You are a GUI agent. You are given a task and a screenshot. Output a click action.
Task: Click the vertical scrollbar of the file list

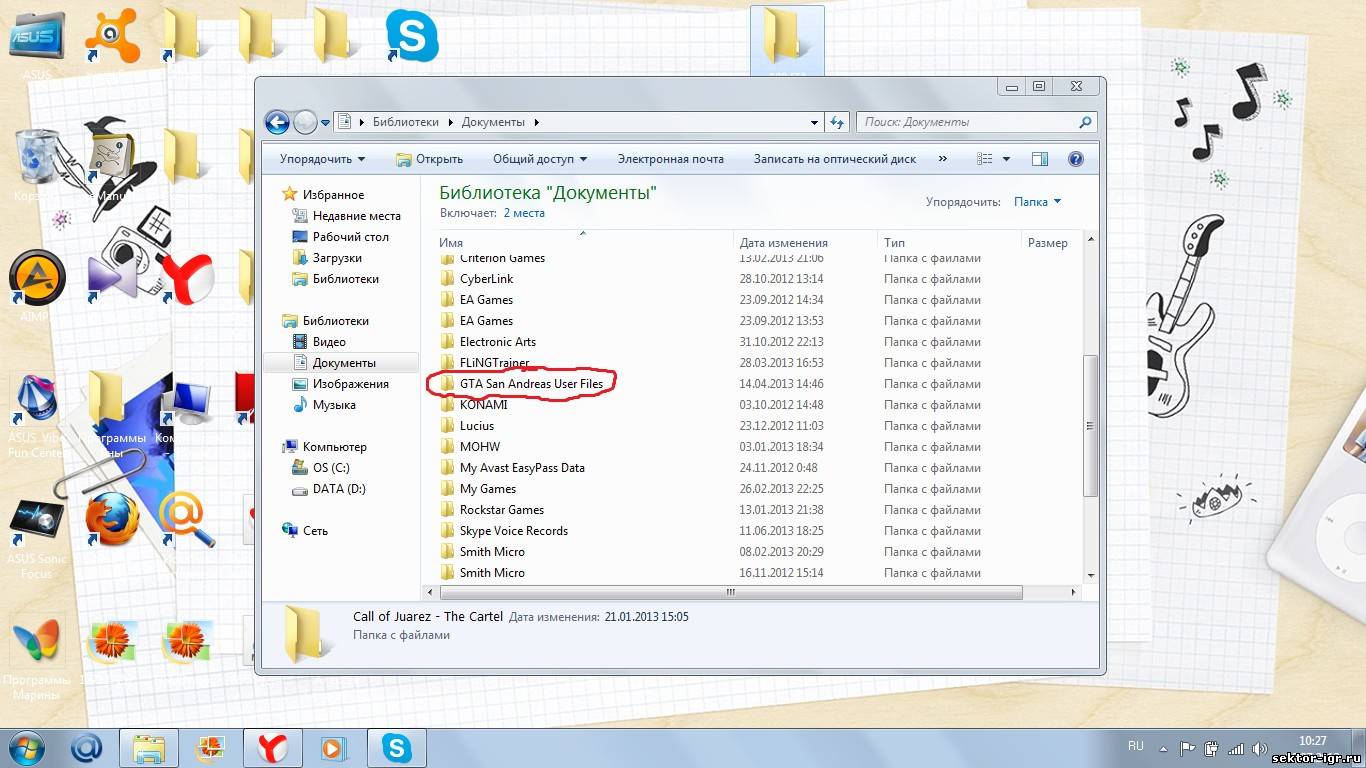click(x=1090, y=425)
